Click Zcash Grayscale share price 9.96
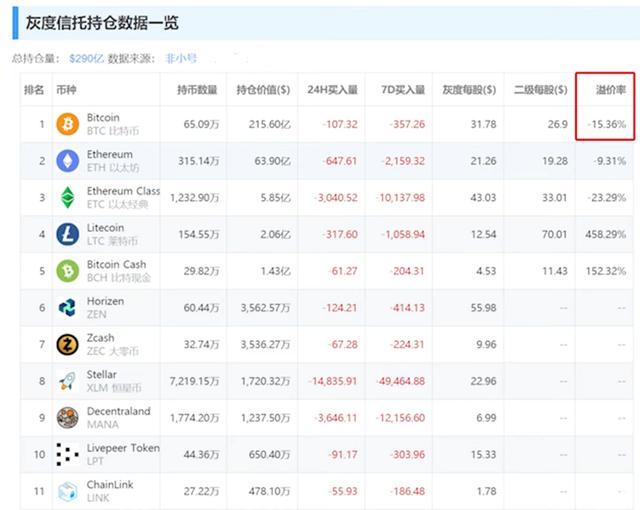Viewport: 640px width, 510px height. click(x=486, y=344)
